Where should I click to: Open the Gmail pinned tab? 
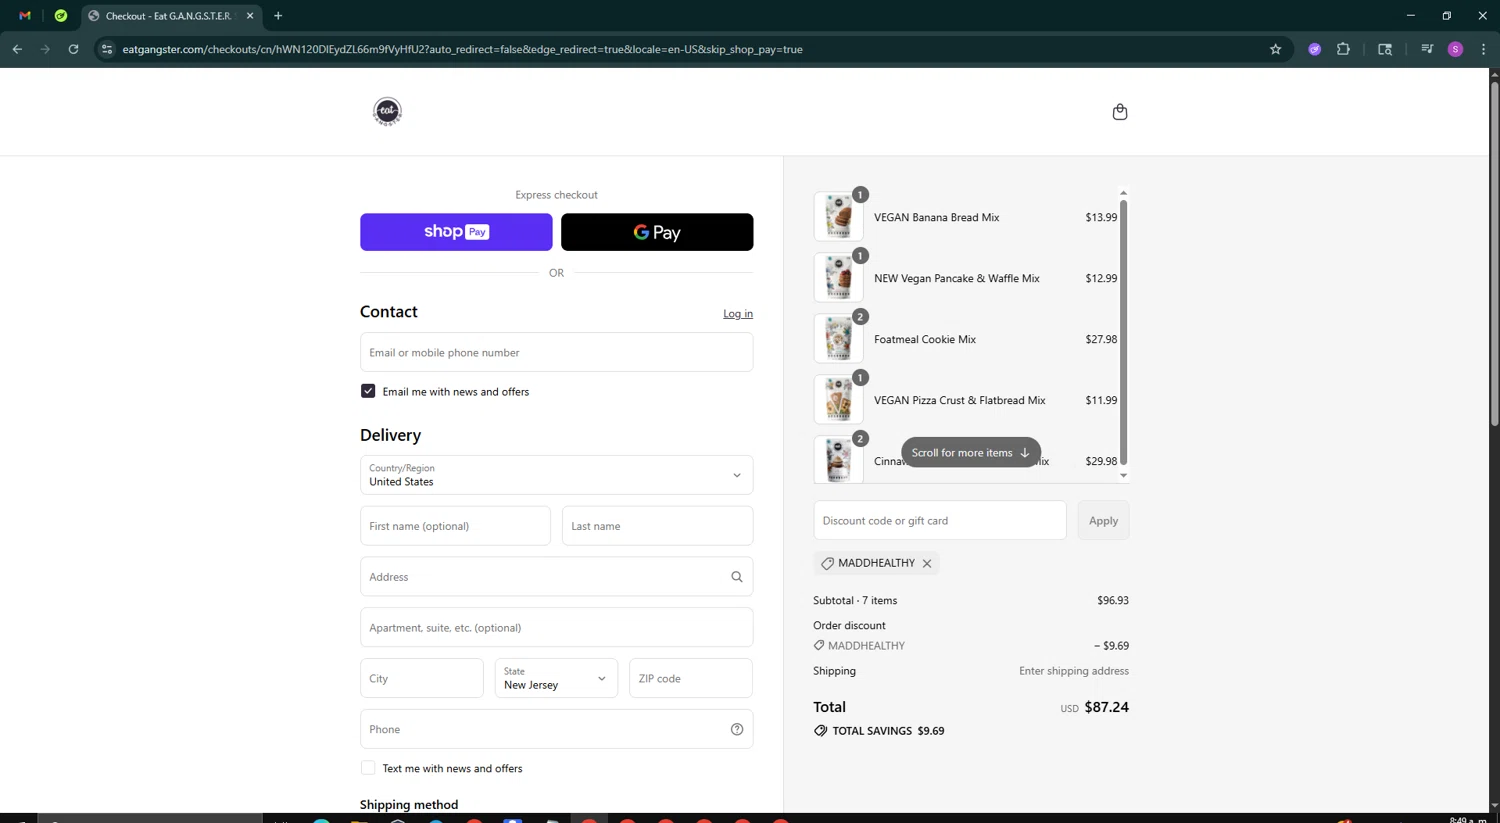click(25, 16)
